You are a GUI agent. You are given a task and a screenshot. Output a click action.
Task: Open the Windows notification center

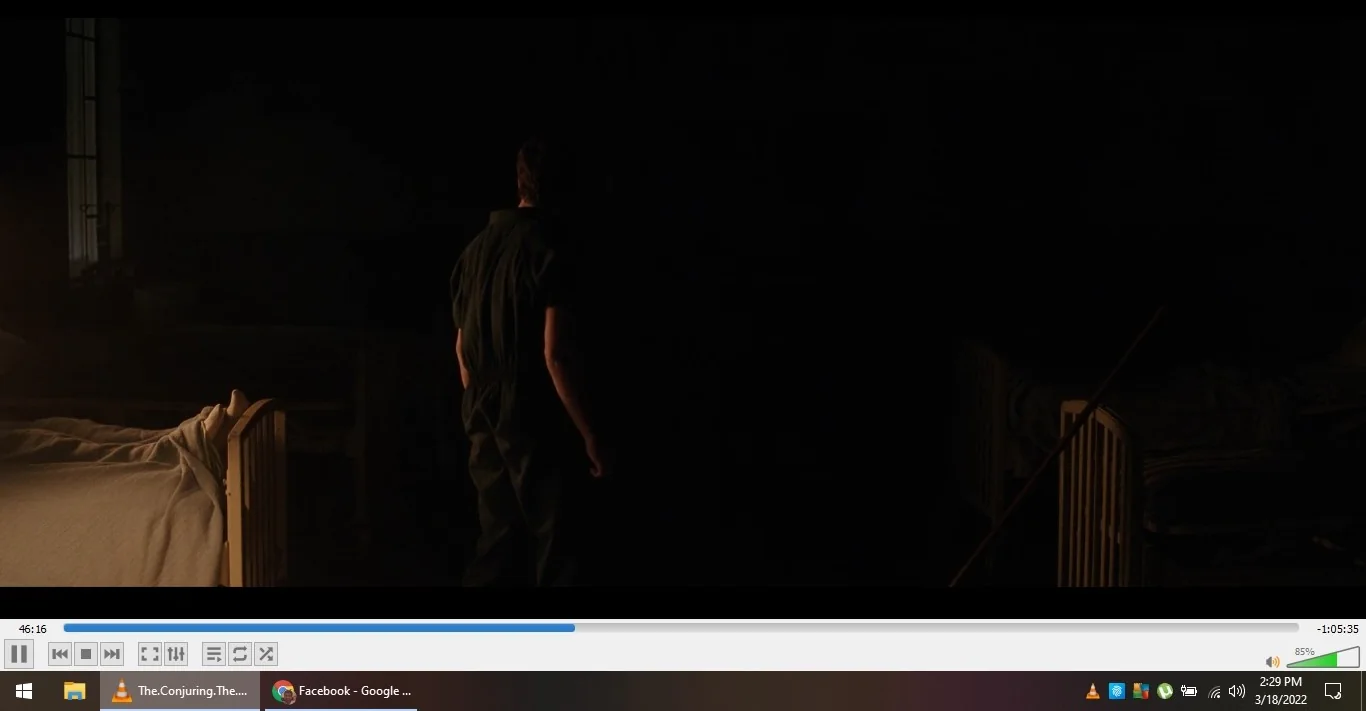(1333, 691)
